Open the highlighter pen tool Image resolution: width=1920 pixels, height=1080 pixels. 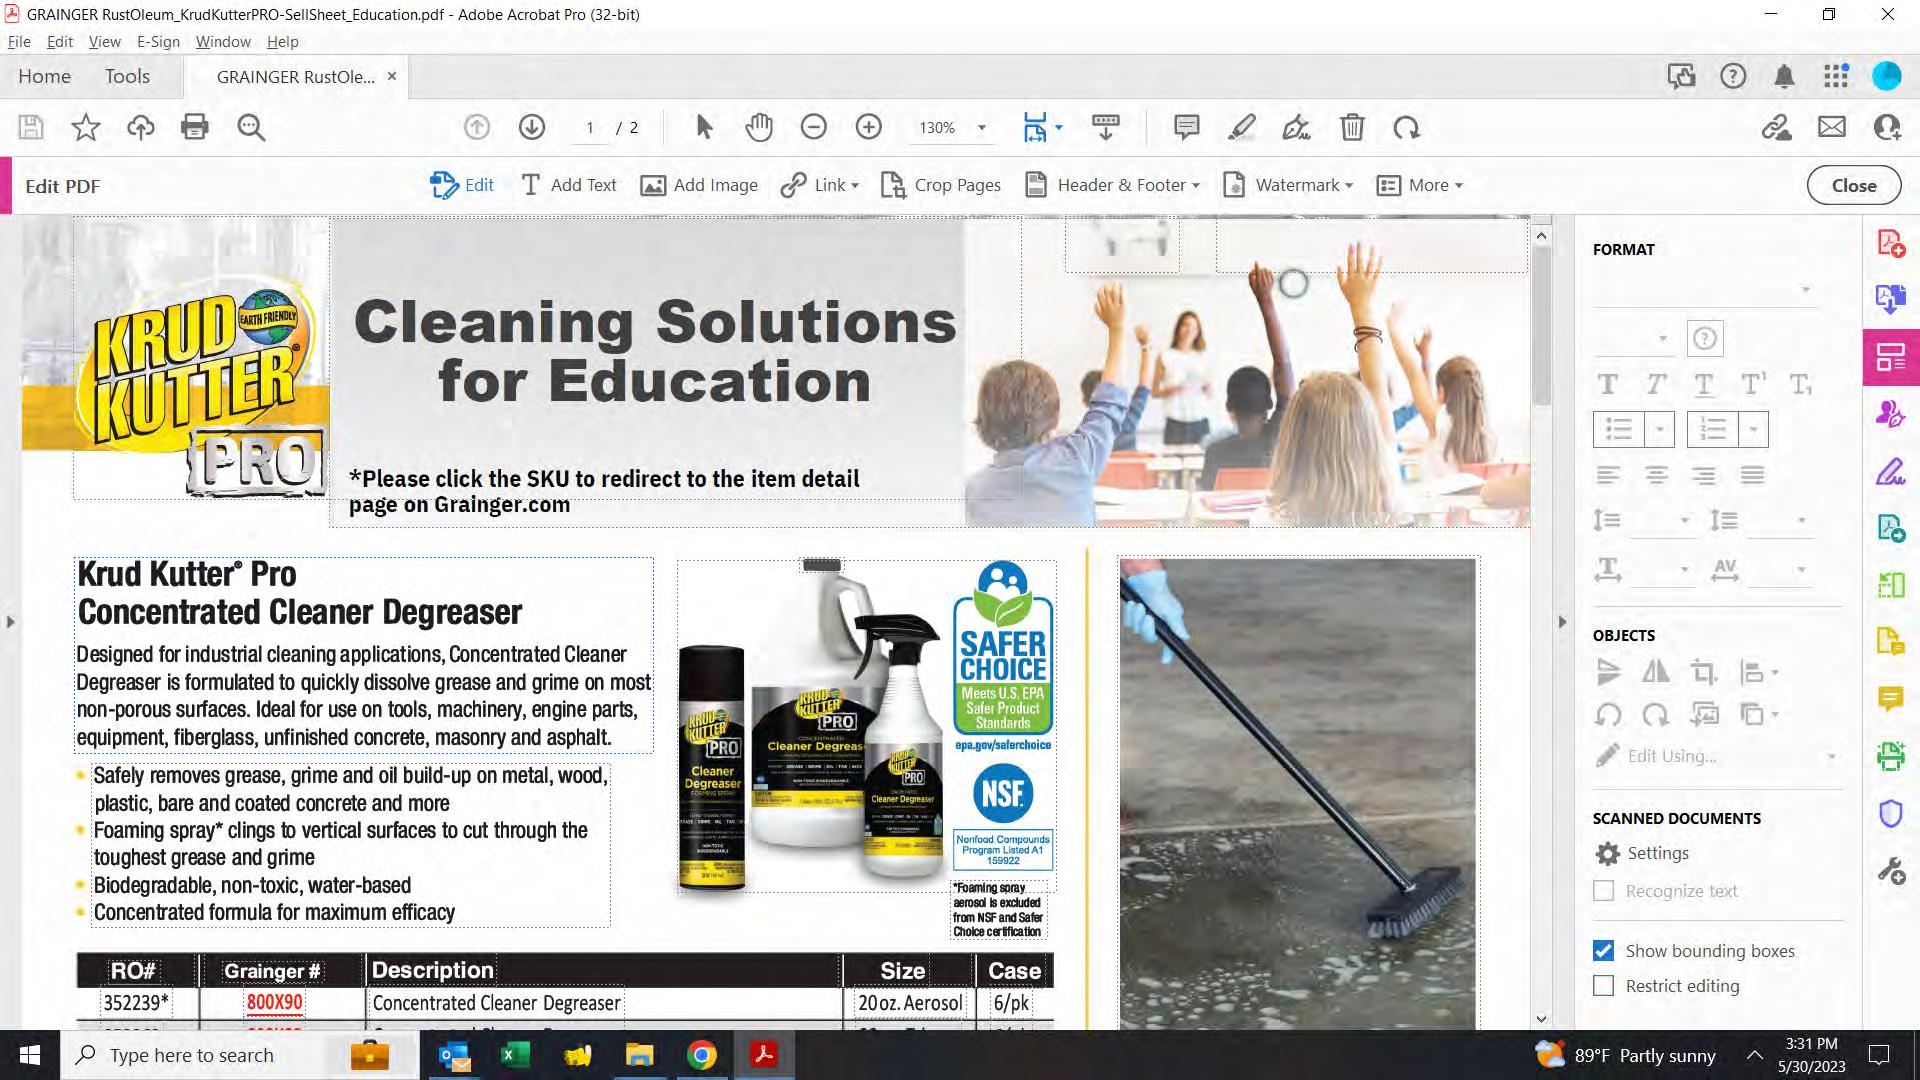tap(1241, 127)
